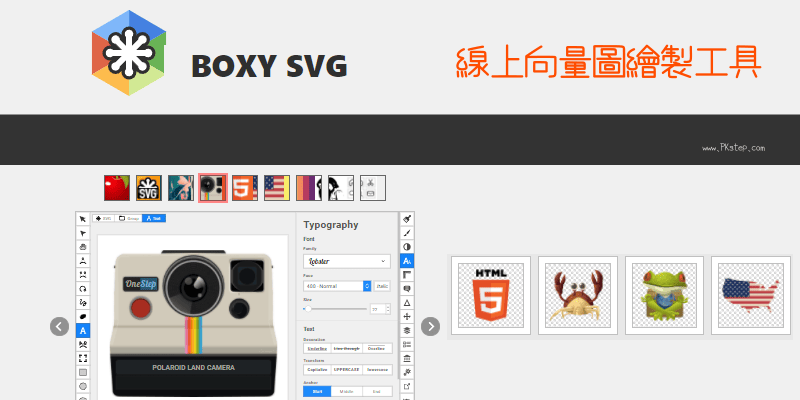Viewport: 800px width, 400px height.
Task: Open the Export arrow panel
Action: [x=407, y=386]
